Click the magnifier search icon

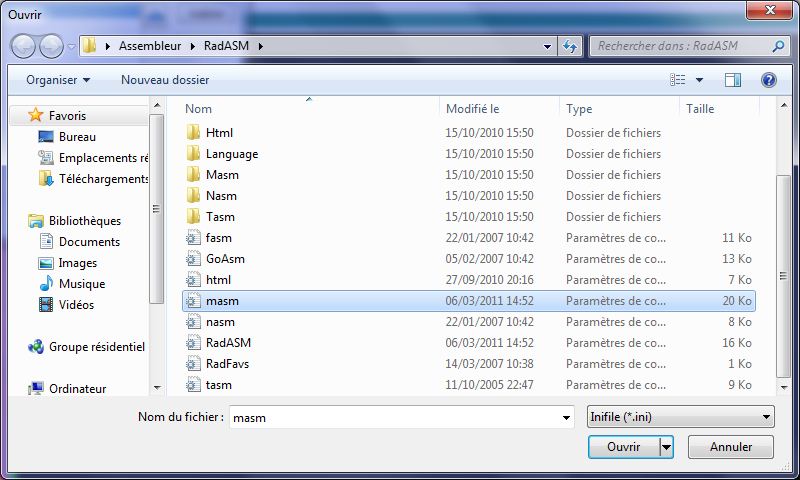[778, 46]
